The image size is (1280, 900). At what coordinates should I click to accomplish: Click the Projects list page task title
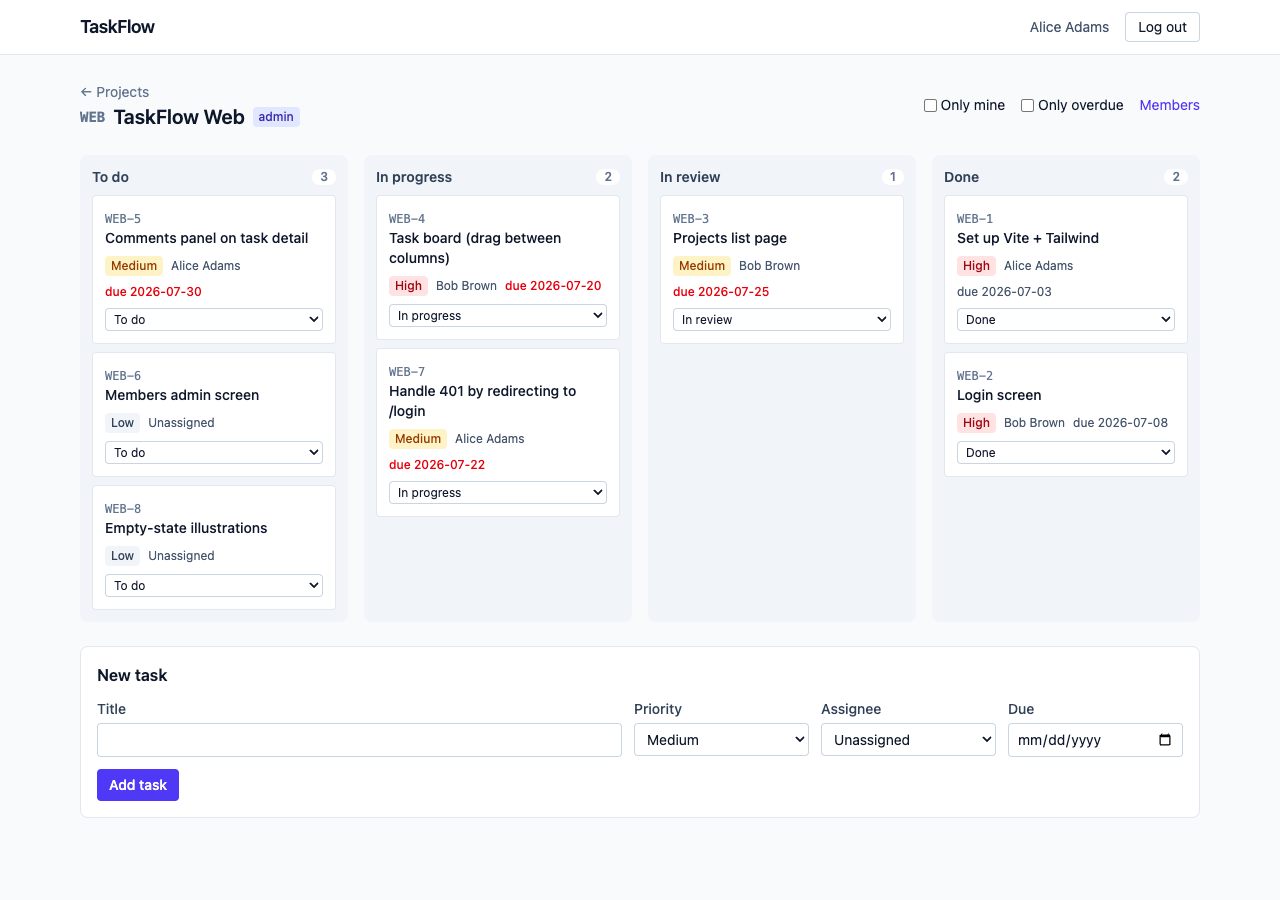(x=730, y=238)
